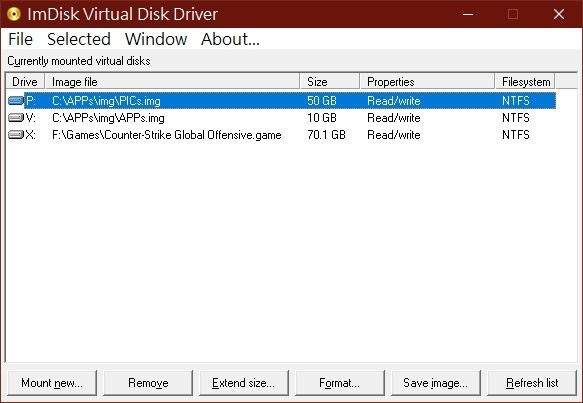Click the Extend size... button

(x=244, y=383)
